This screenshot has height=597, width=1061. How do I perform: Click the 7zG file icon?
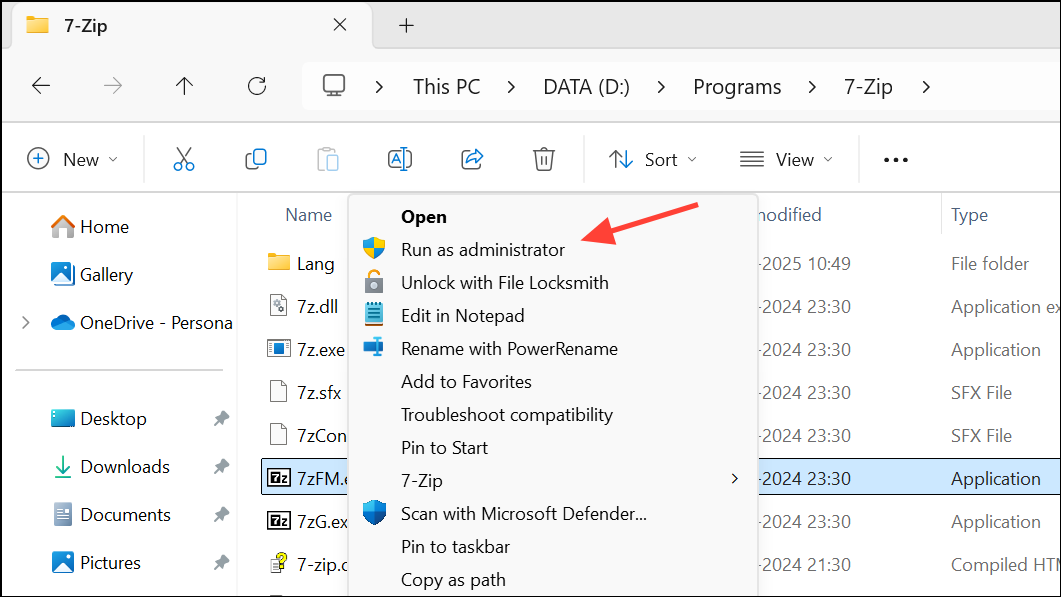tap(278, 521)
